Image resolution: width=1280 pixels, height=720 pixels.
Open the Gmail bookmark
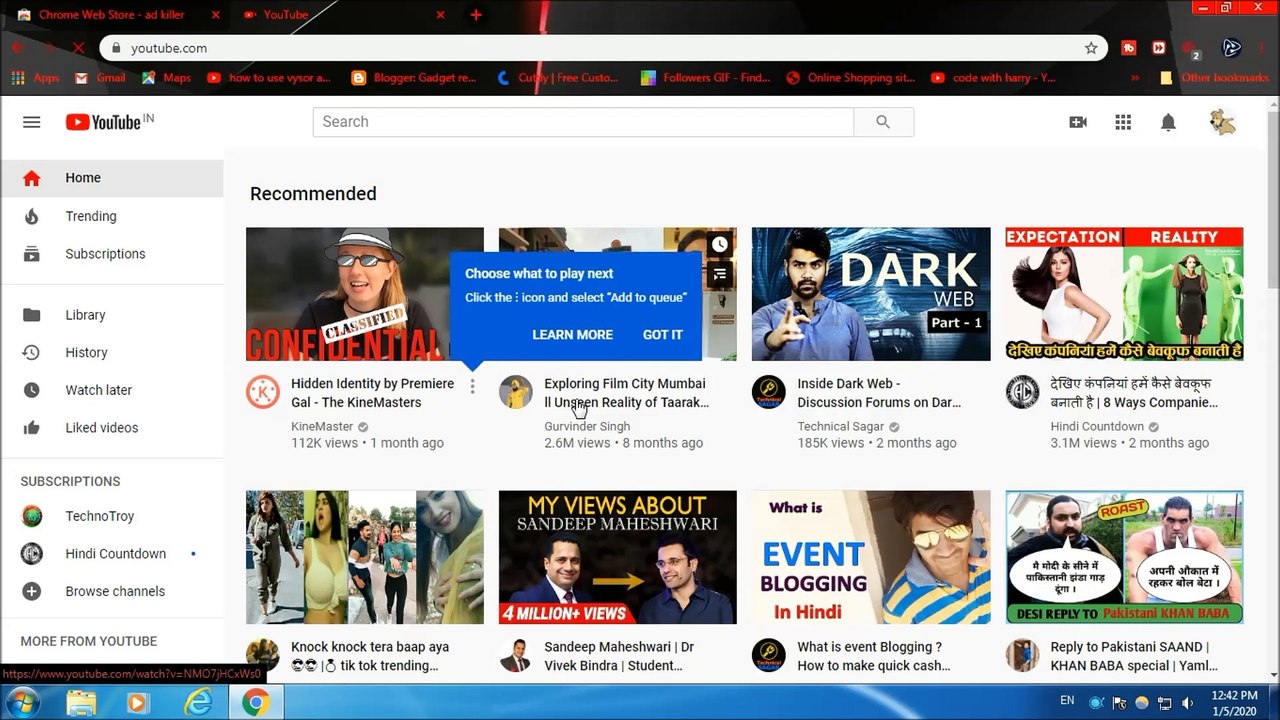coord(100,77)
